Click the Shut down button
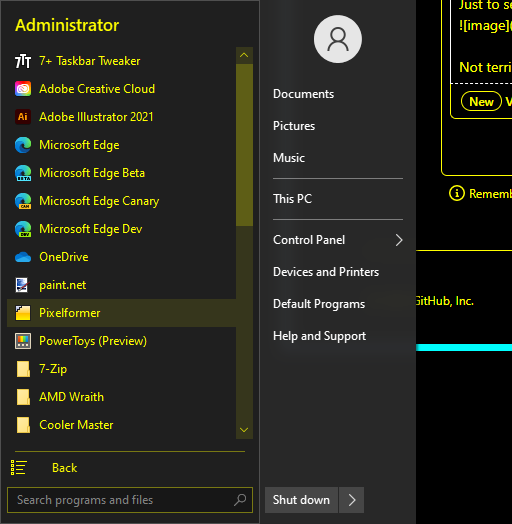This screenshot has width=512, height=524. tap(301, 500)
